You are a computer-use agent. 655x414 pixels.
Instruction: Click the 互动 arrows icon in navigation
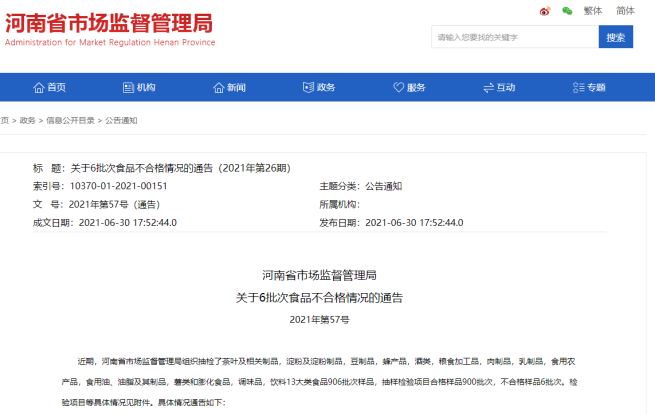point(488,88)
